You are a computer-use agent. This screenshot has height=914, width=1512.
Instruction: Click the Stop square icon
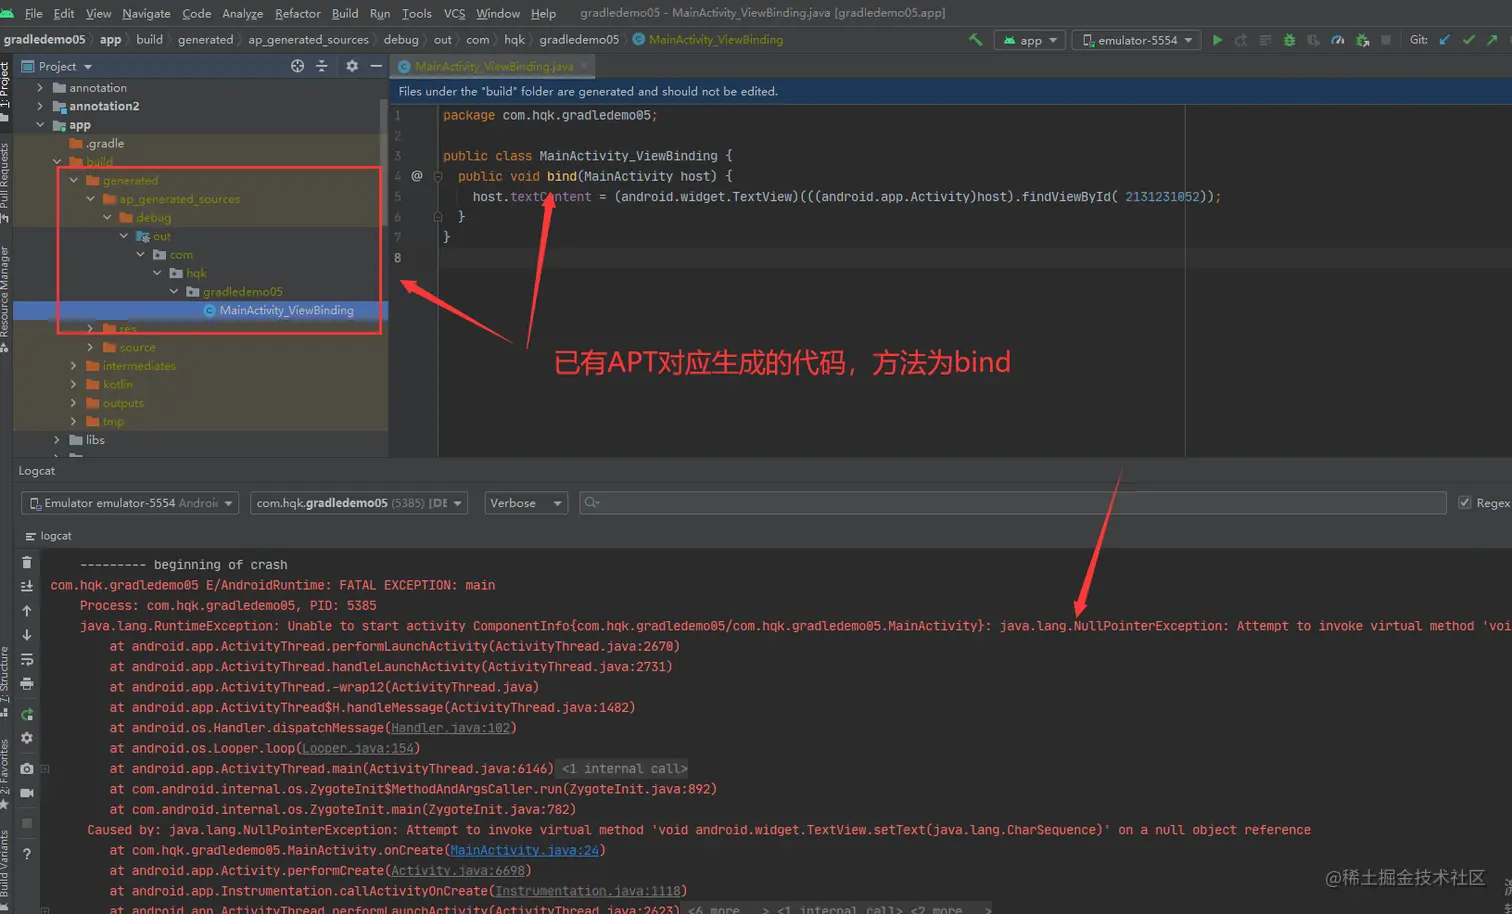click(x=1386, y=40)
